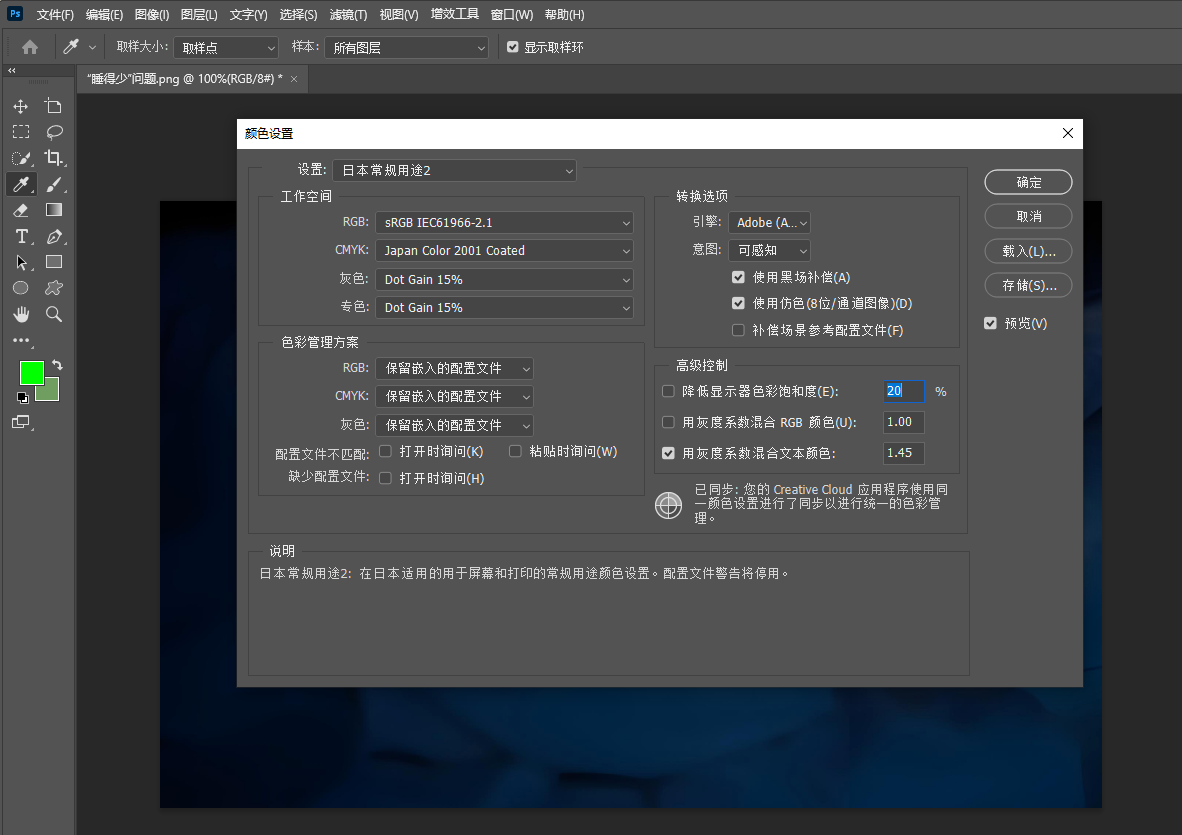Open the 专色 Dot Gain 15% dropdown

click(x=504, y=307)
